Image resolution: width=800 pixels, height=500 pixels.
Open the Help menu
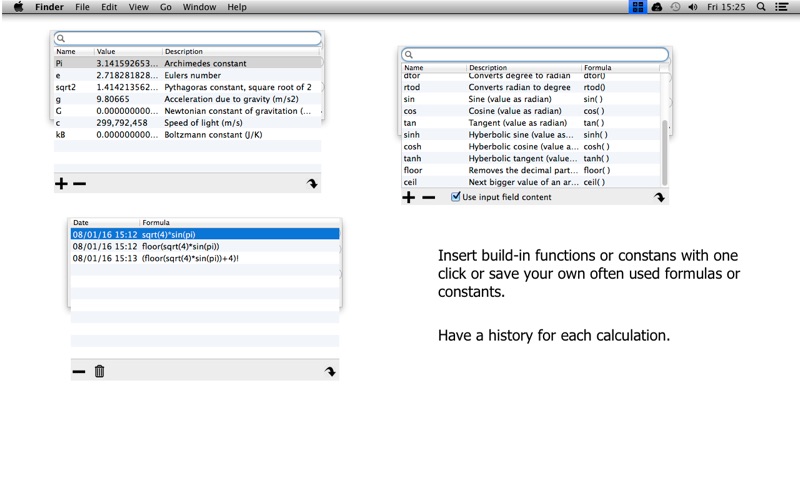(237, 7)
